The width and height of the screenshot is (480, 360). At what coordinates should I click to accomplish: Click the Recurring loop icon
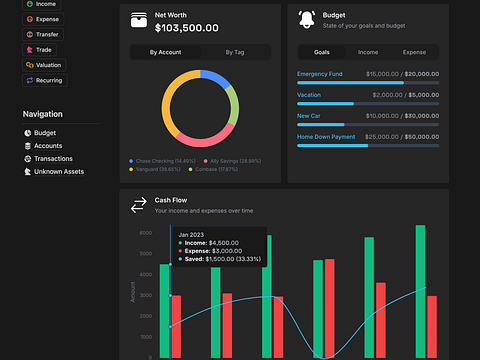click(x=30, y=80)
